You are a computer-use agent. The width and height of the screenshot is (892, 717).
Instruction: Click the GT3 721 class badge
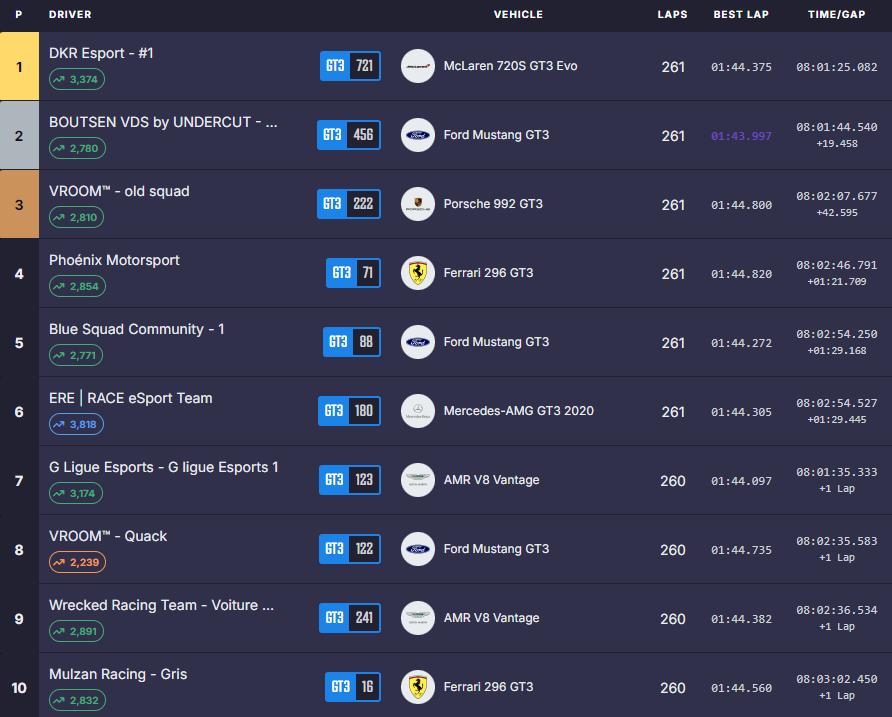point(350,66)
